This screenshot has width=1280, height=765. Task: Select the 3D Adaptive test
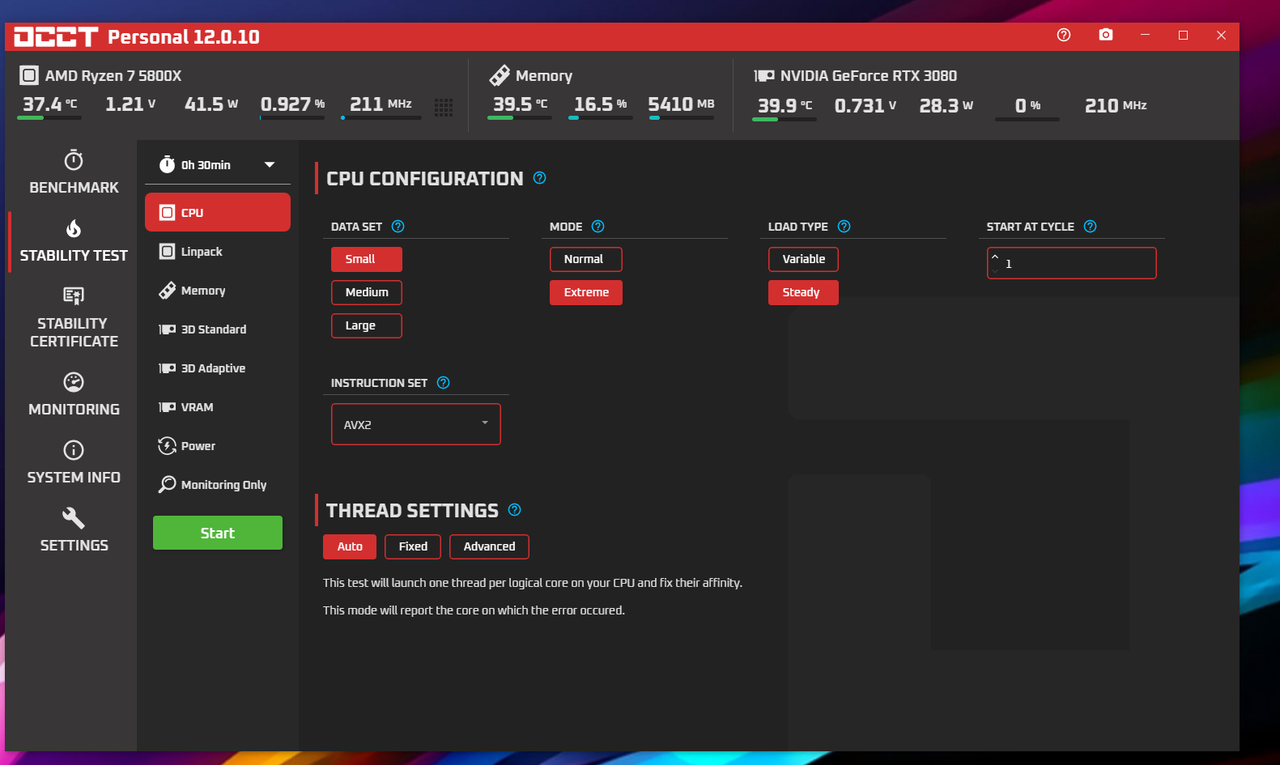click(x=218, y=368)
